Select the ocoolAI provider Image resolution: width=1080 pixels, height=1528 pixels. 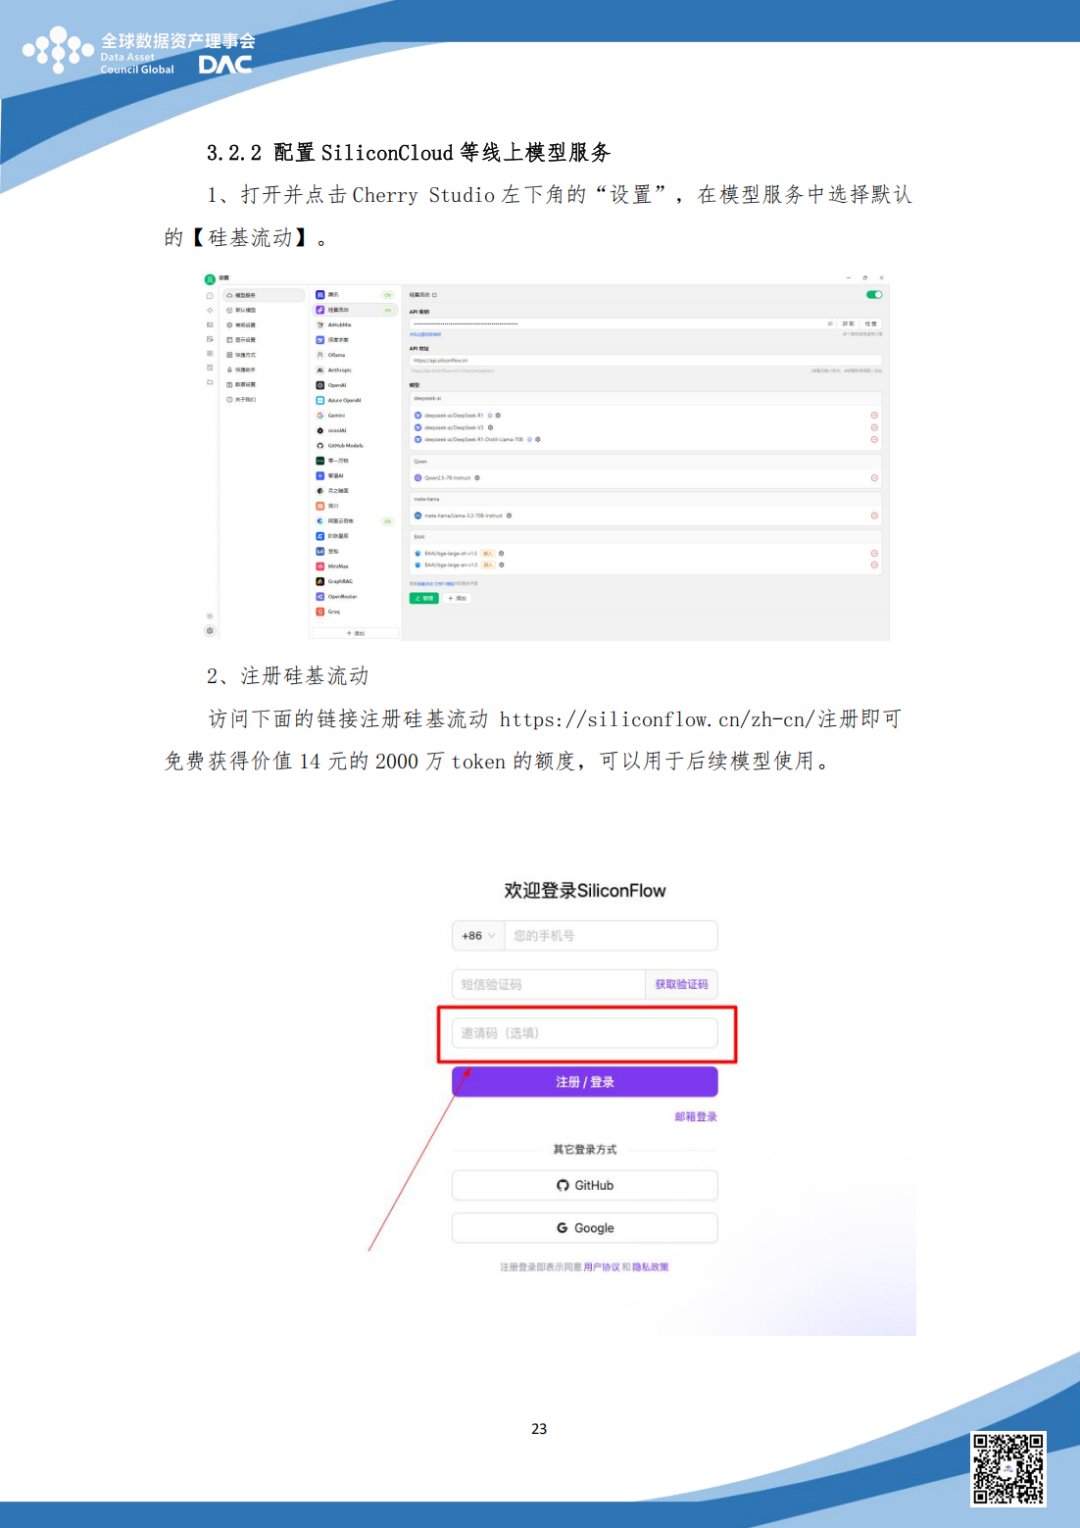355,430
